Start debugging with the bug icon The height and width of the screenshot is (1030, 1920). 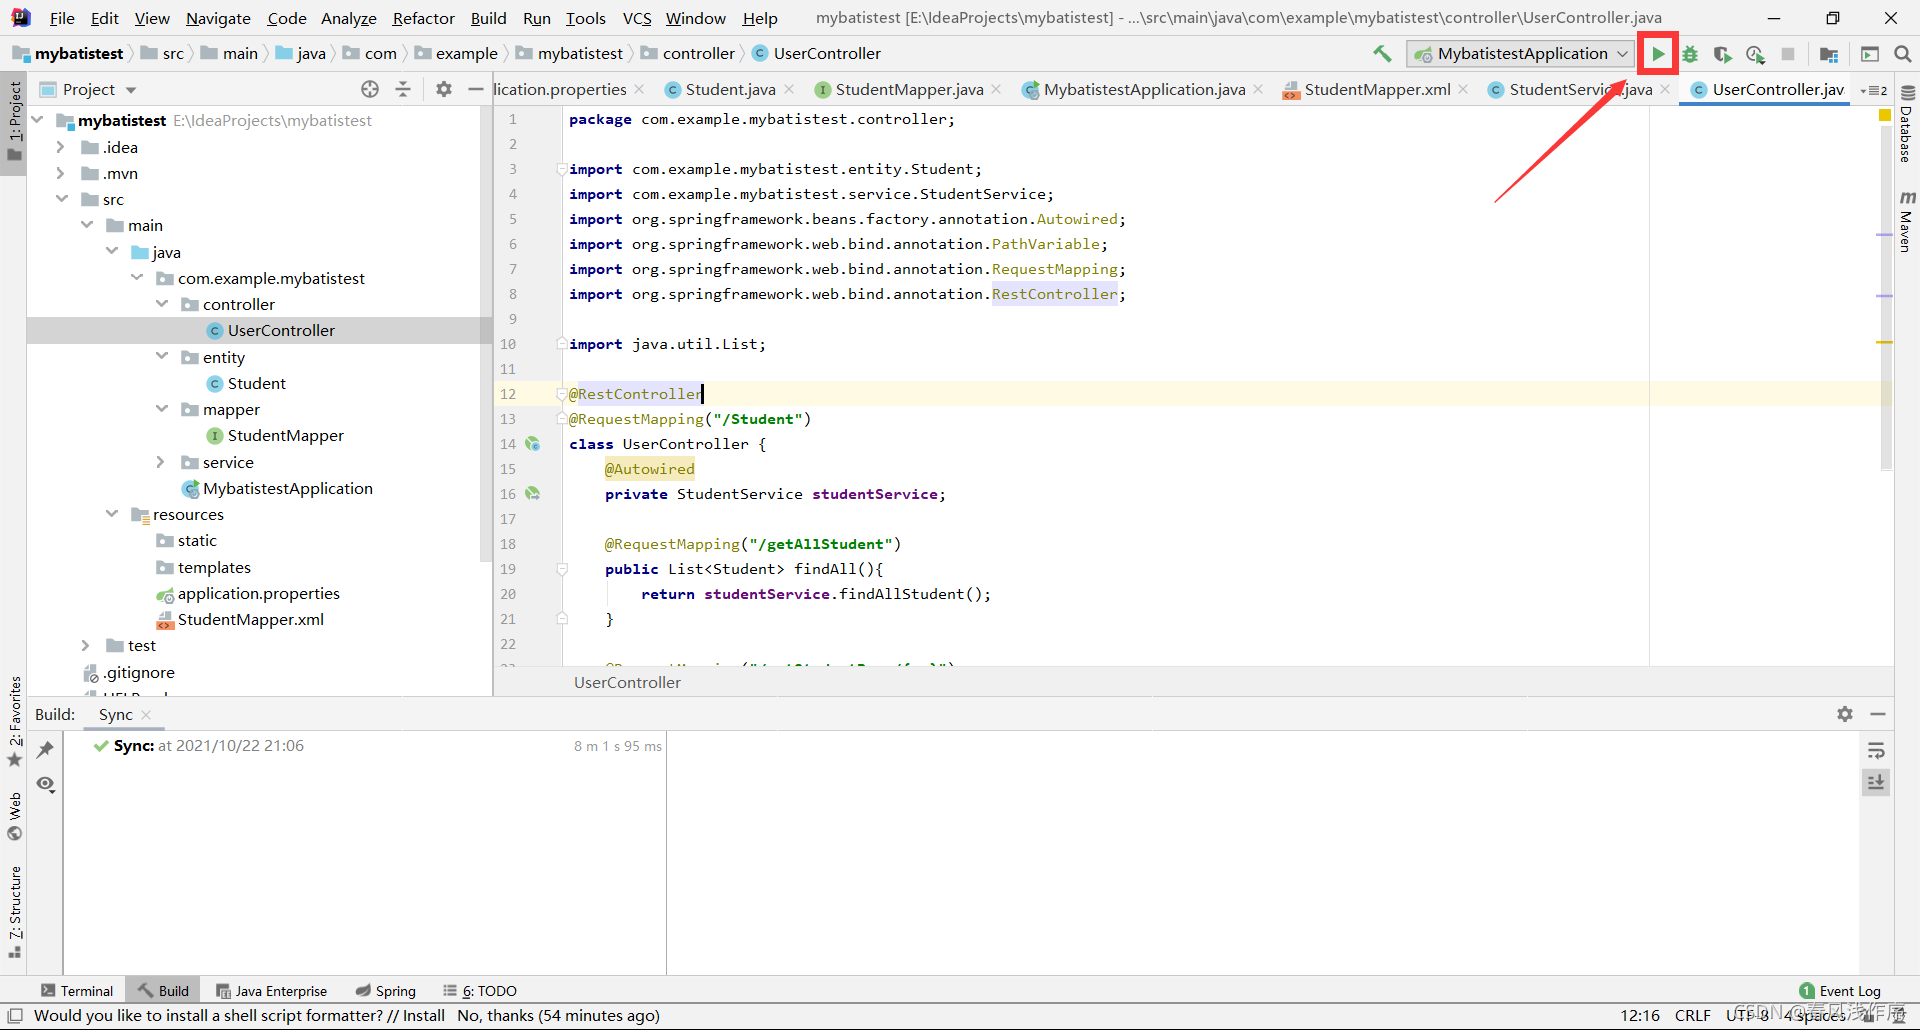point(1690,54)
